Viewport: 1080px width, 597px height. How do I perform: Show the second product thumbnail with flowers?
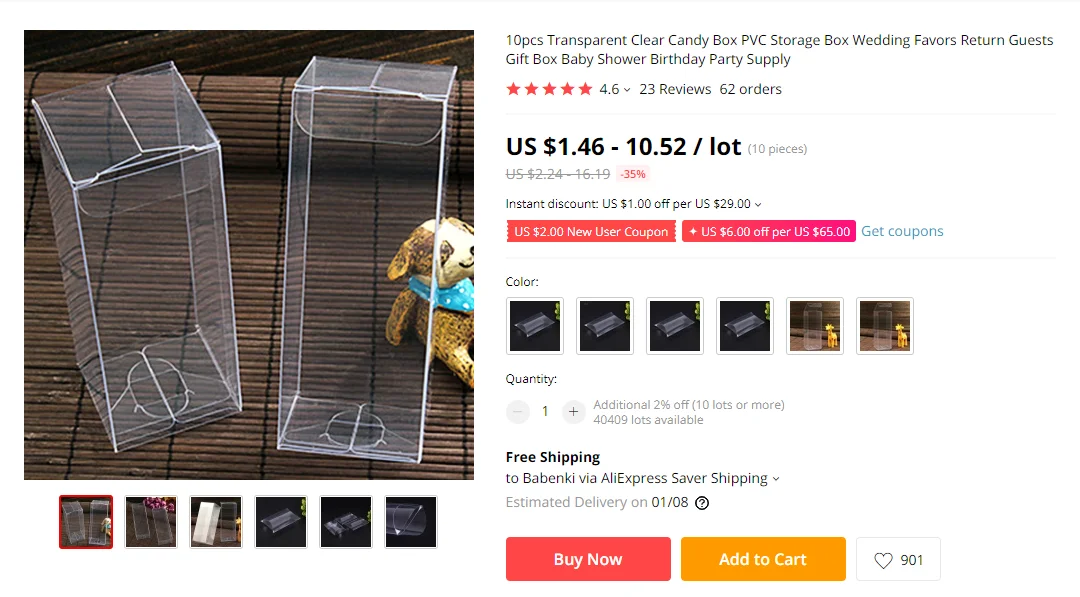click(151, 522)
